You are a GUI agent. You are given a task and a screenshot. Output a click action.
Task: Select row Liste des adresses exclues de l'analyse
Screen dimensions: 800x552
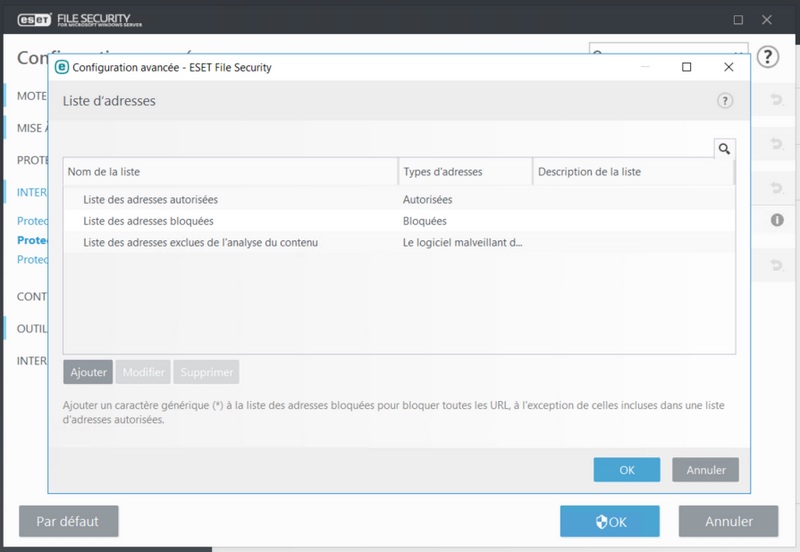click(x=399, y=242)
